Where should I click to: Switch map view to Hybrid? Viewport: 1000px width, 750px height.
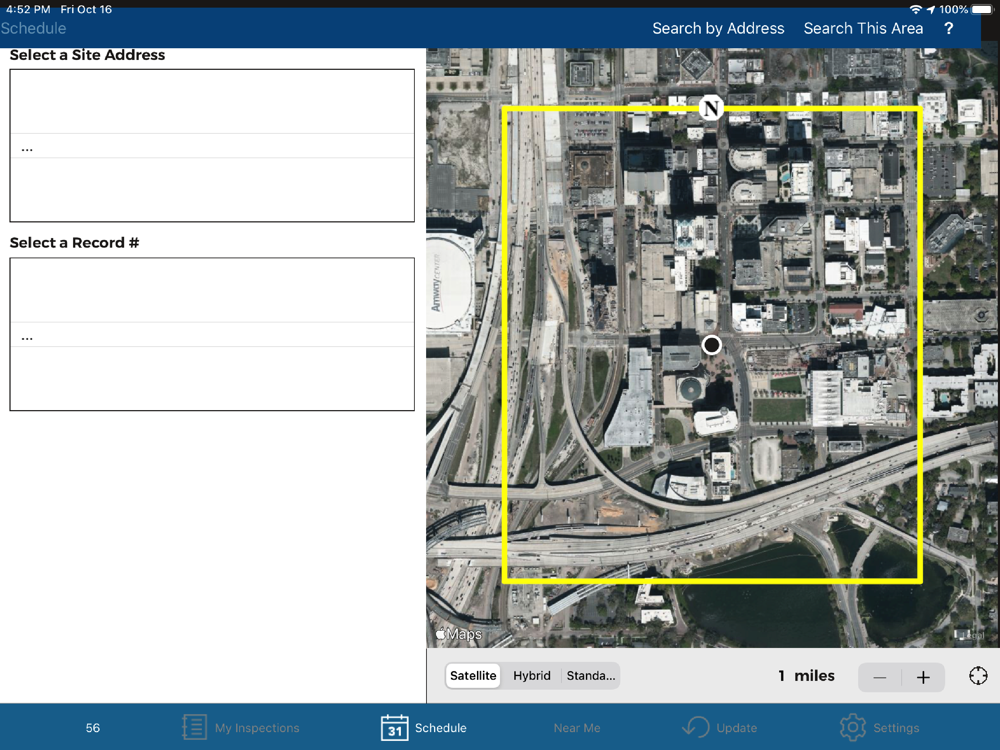pos(531,675)
